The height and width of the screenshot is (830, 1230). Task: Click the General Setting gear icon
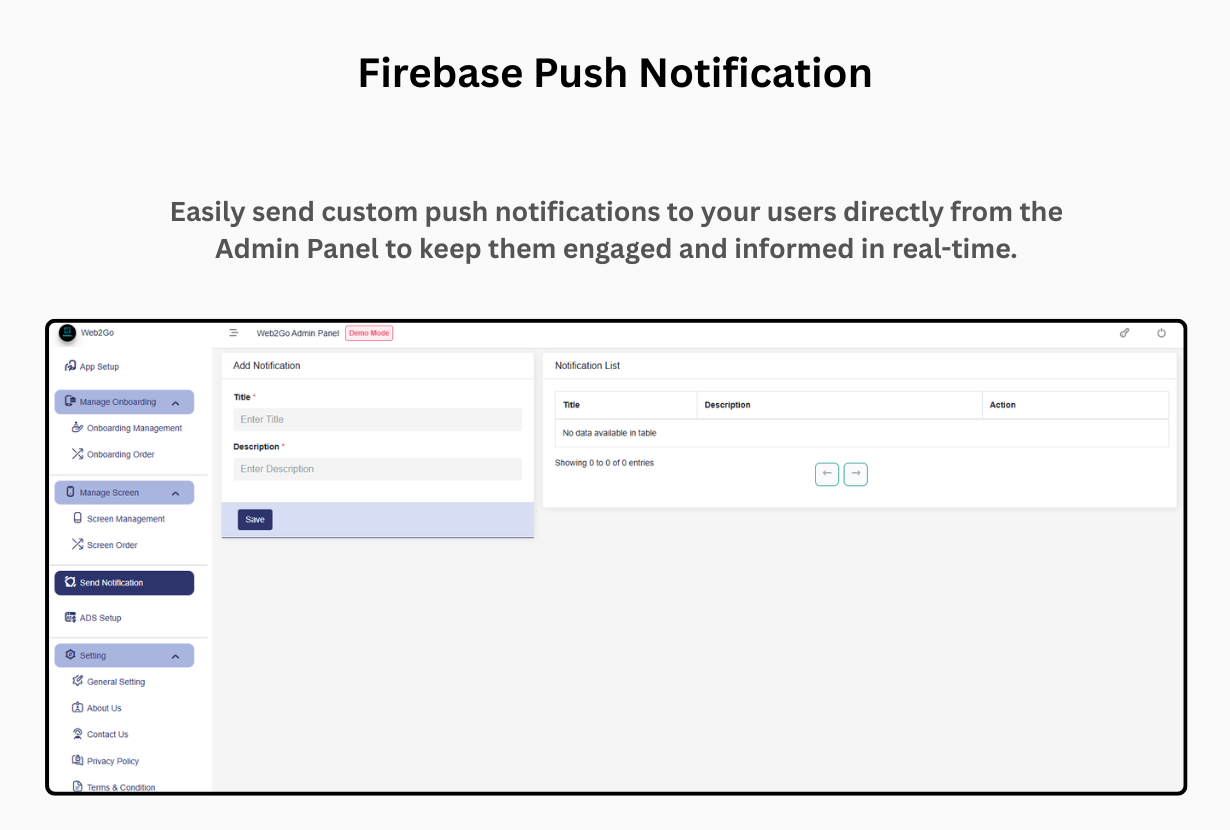(x=79, y=681)
